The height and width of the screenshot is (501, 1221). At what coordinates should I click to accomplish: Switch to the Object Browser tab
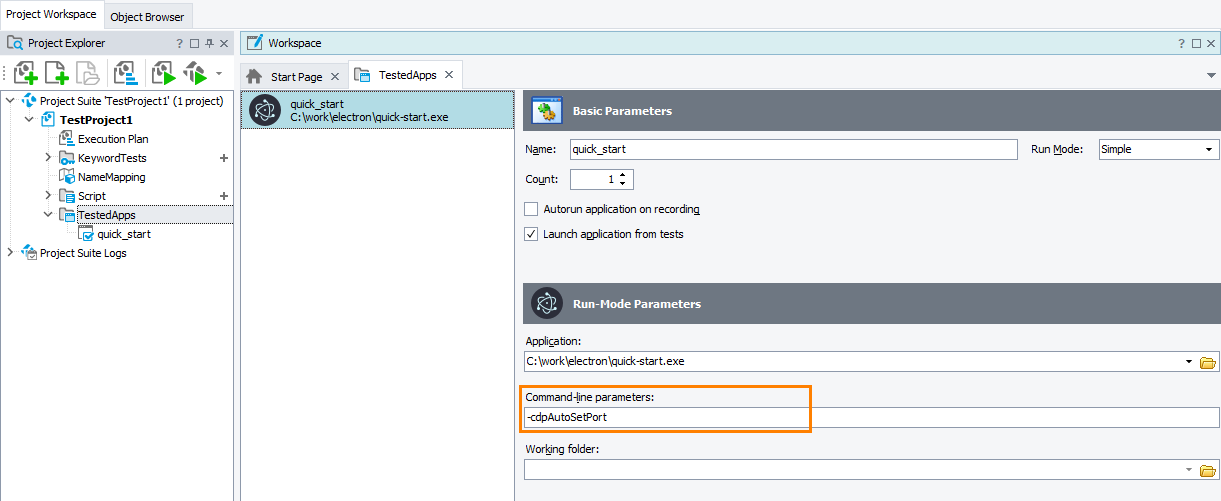coord(147,17)
